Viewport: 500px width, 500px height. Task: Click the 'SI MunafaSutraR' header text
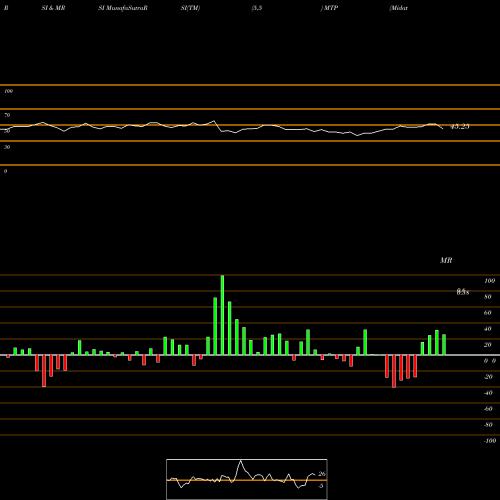[123, 8]
